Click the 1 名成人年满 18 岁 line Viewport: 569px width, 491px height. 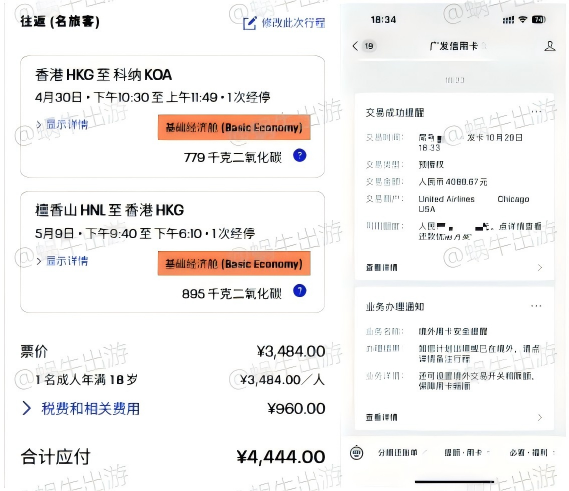(86, 380)
